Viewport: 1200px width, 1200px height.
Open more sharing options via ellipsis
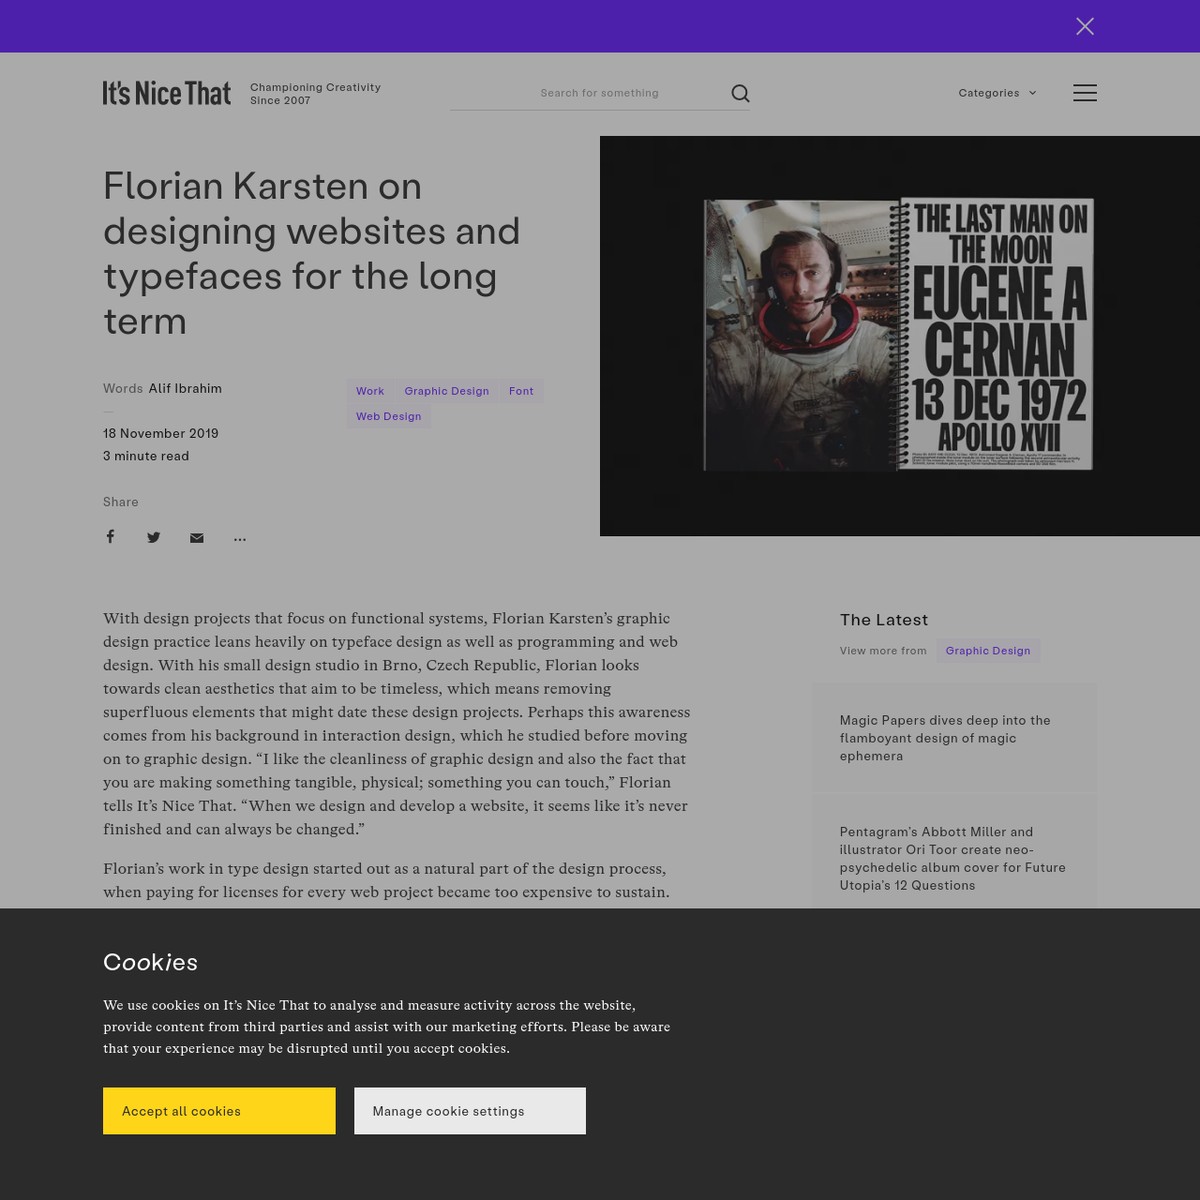239,537
